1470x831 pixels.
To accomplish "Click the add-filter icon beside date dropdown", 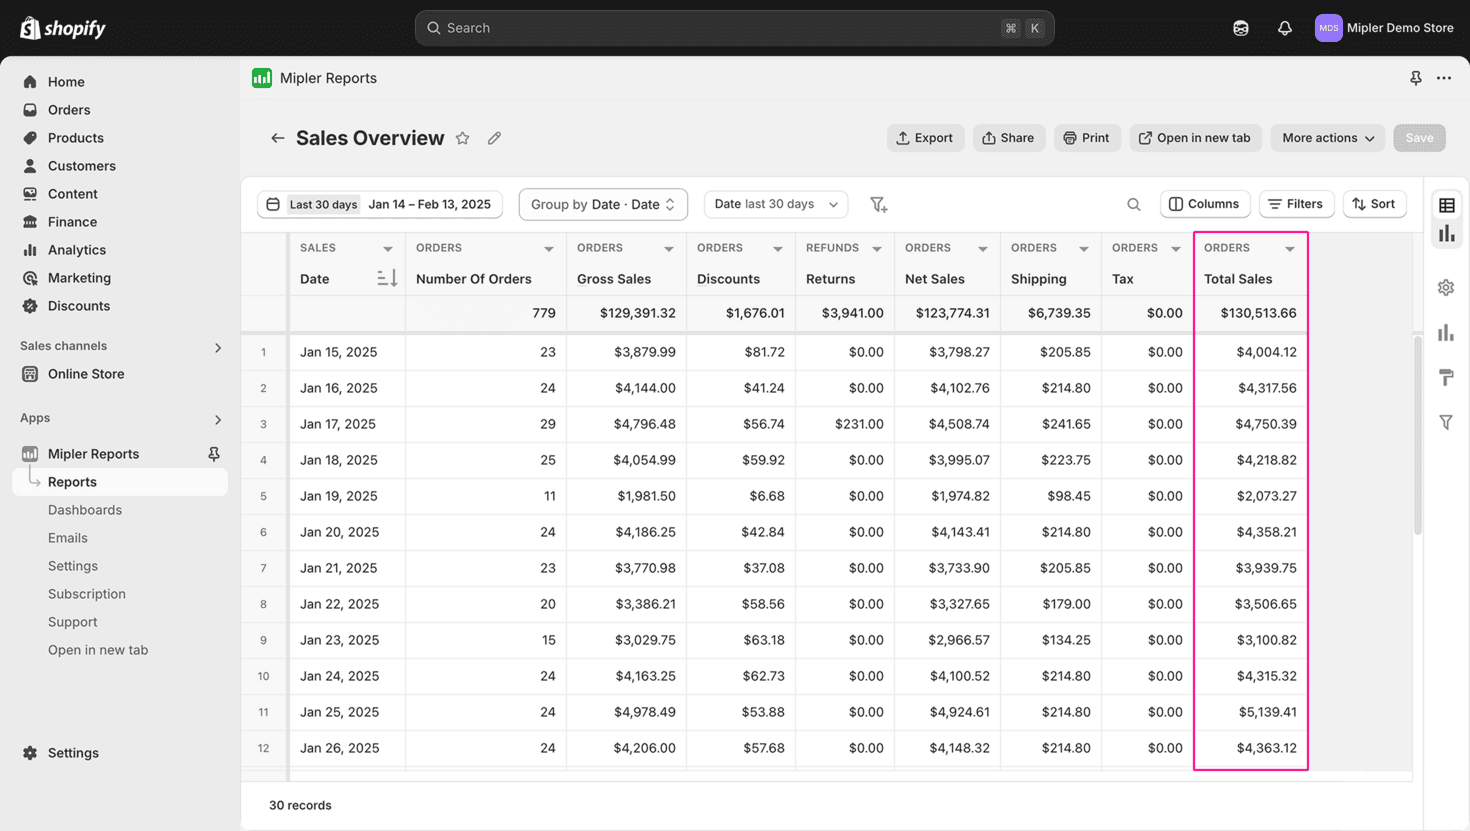I will click(879, 204).
